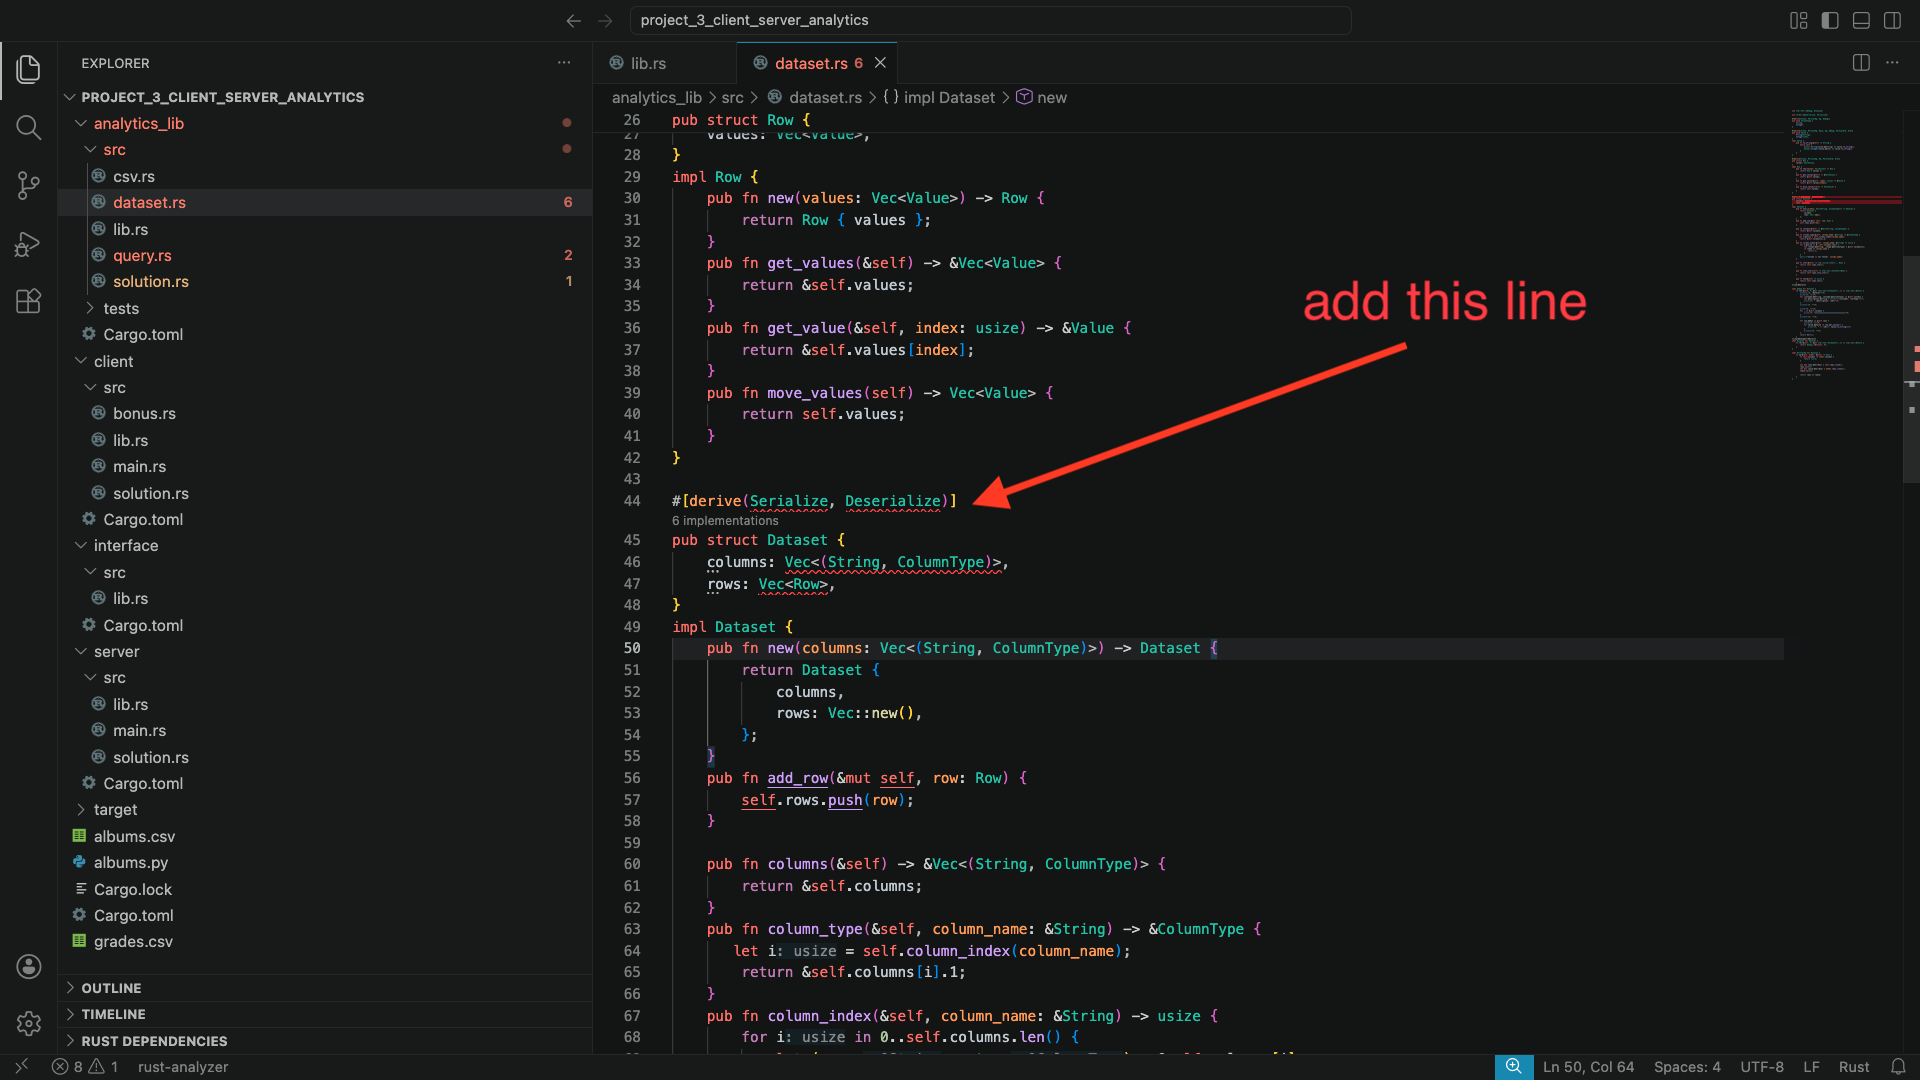Open Settings via the gear icon
This screenshot has width=1920, height=1080.
tap(28, 1023)
